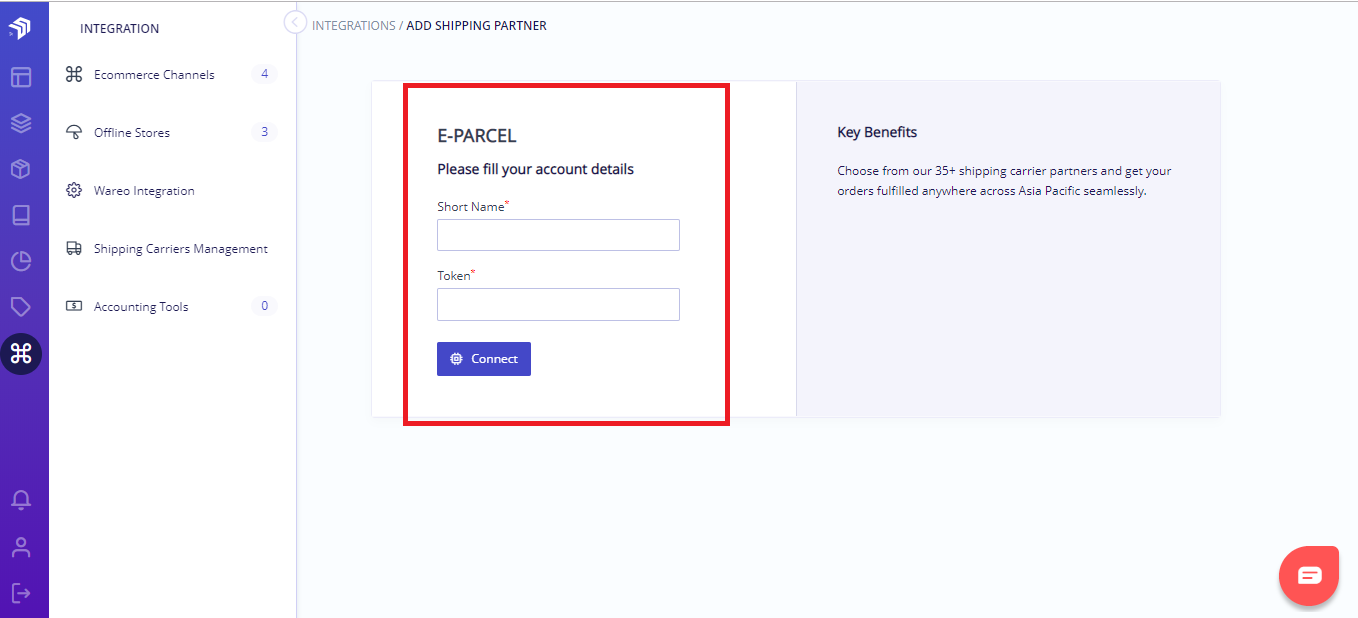This screenshot has height=618, width=1358.
Task: Click the back chevron beside the breadcrumb
Action: tap(294, 21)
